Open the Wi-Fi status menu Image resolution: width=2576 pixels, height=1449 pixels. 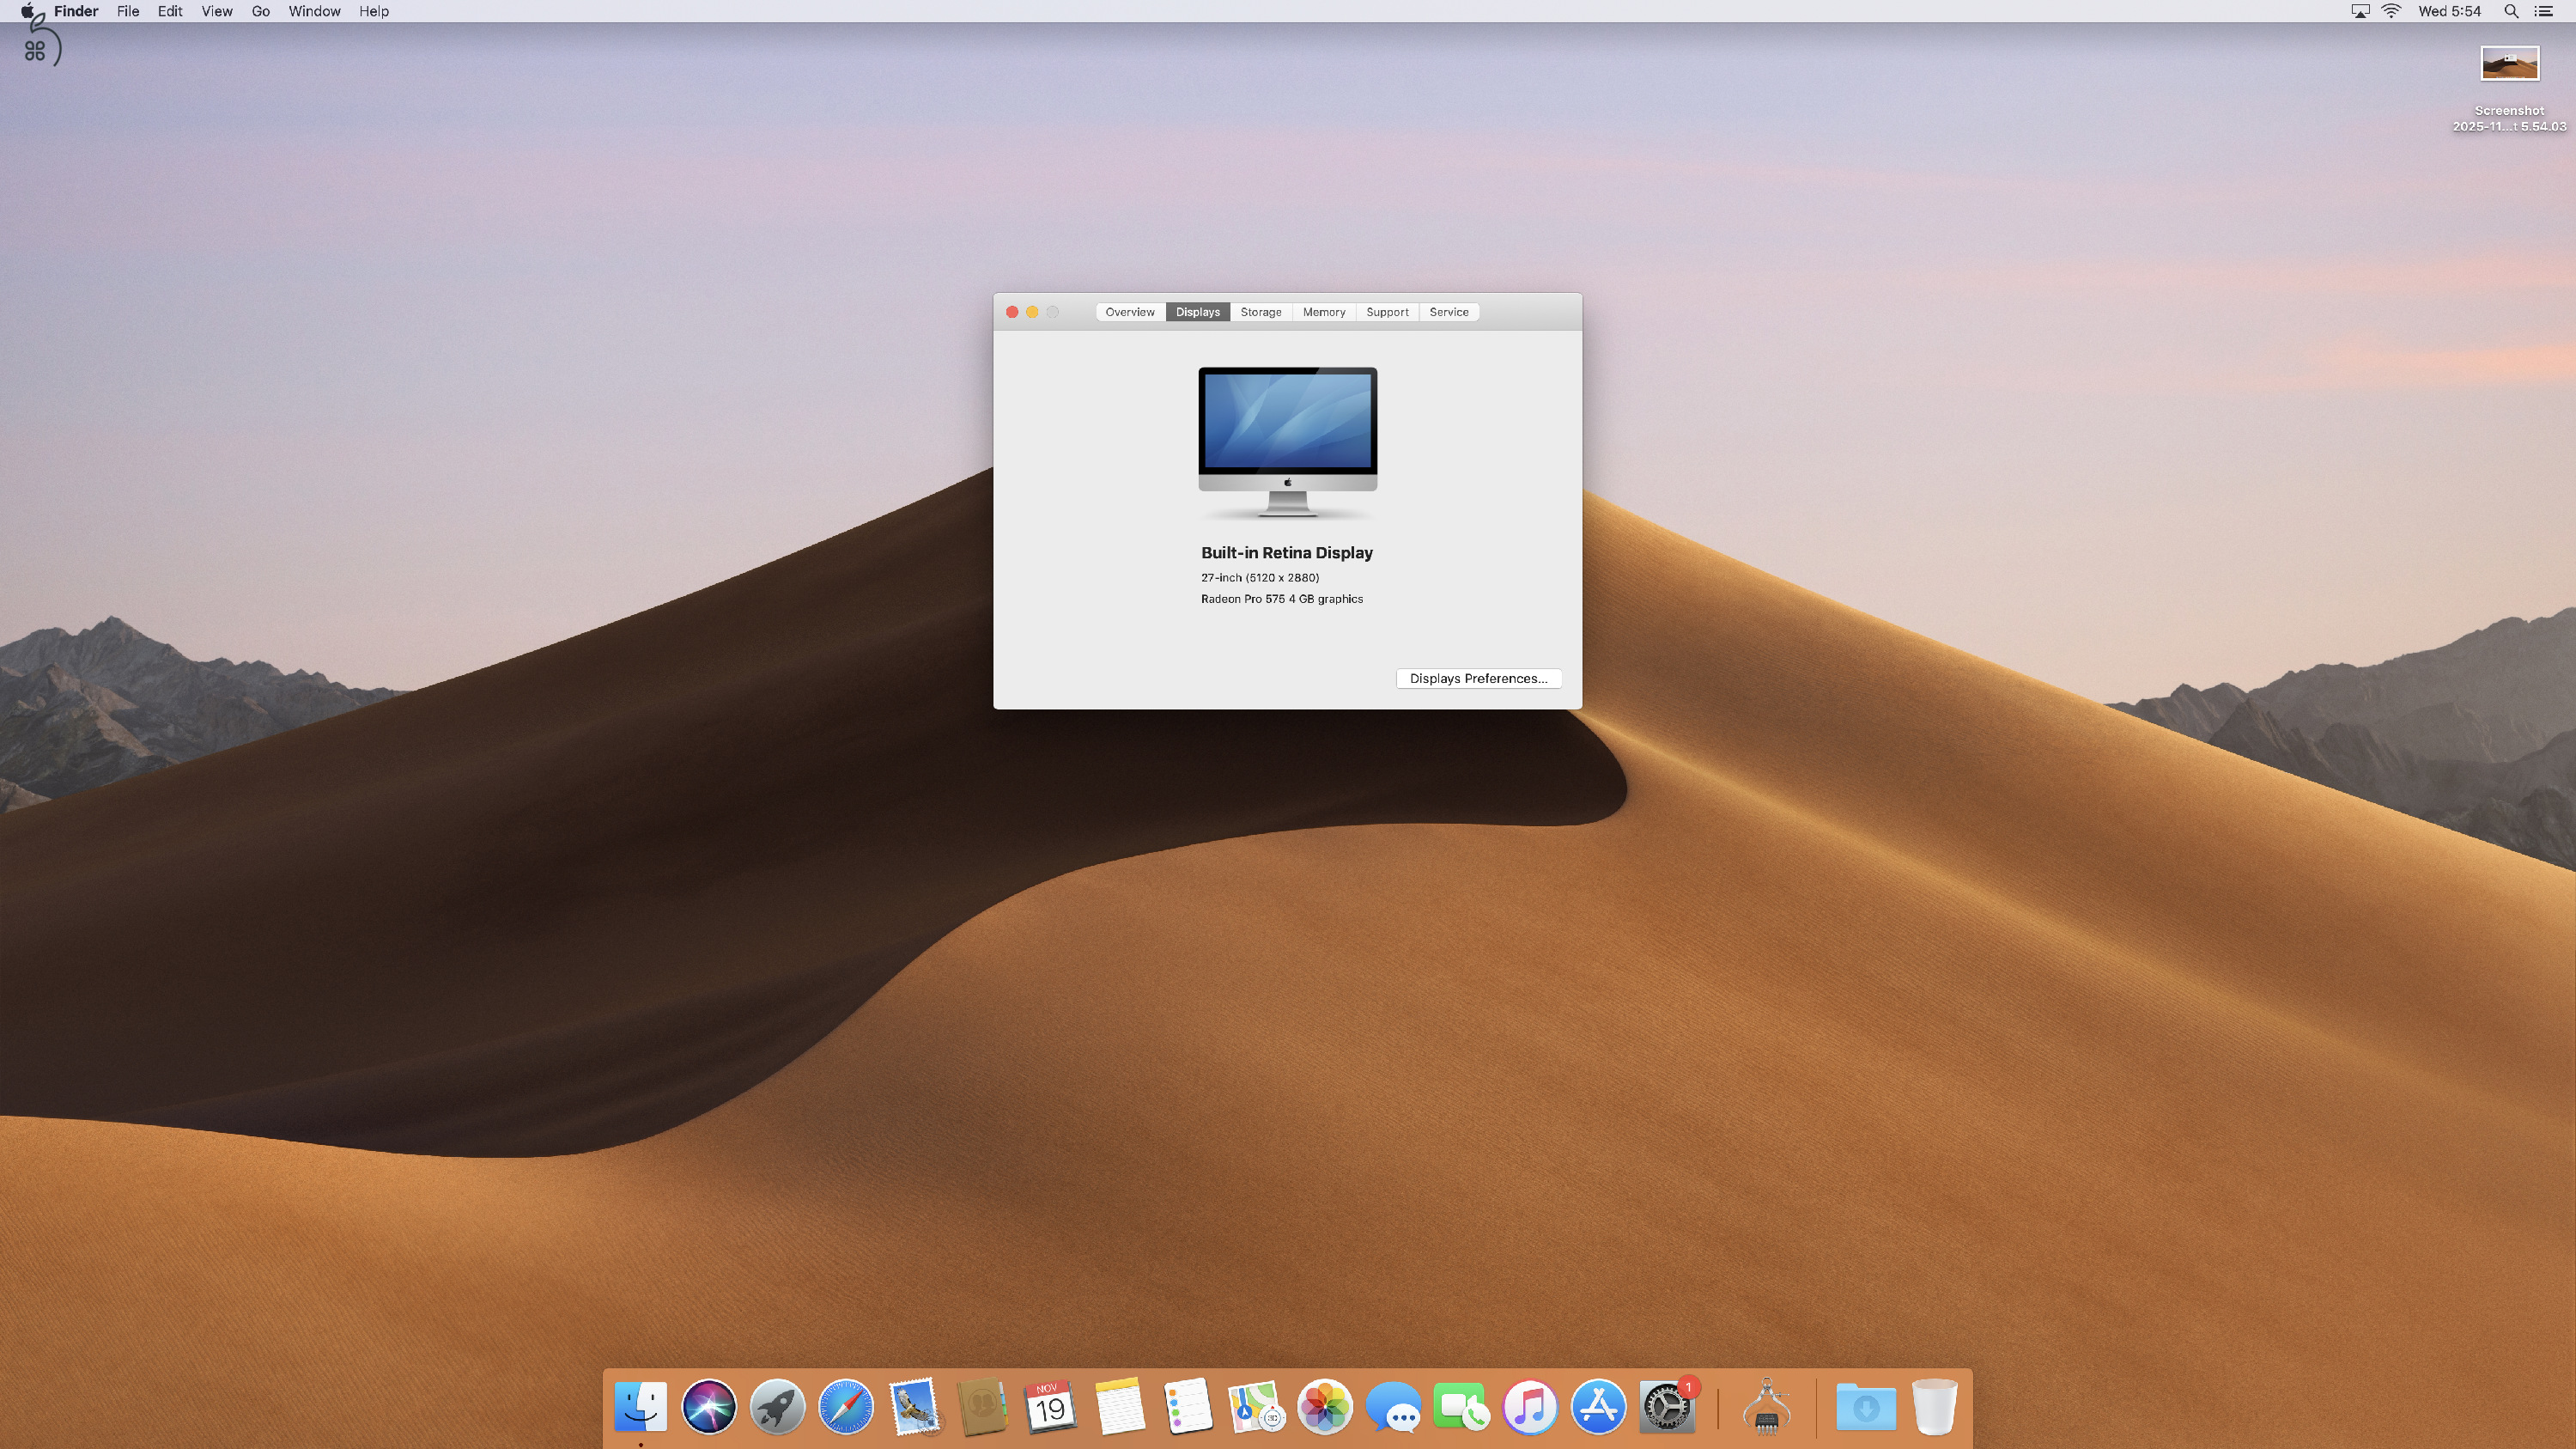[2391, 11]
